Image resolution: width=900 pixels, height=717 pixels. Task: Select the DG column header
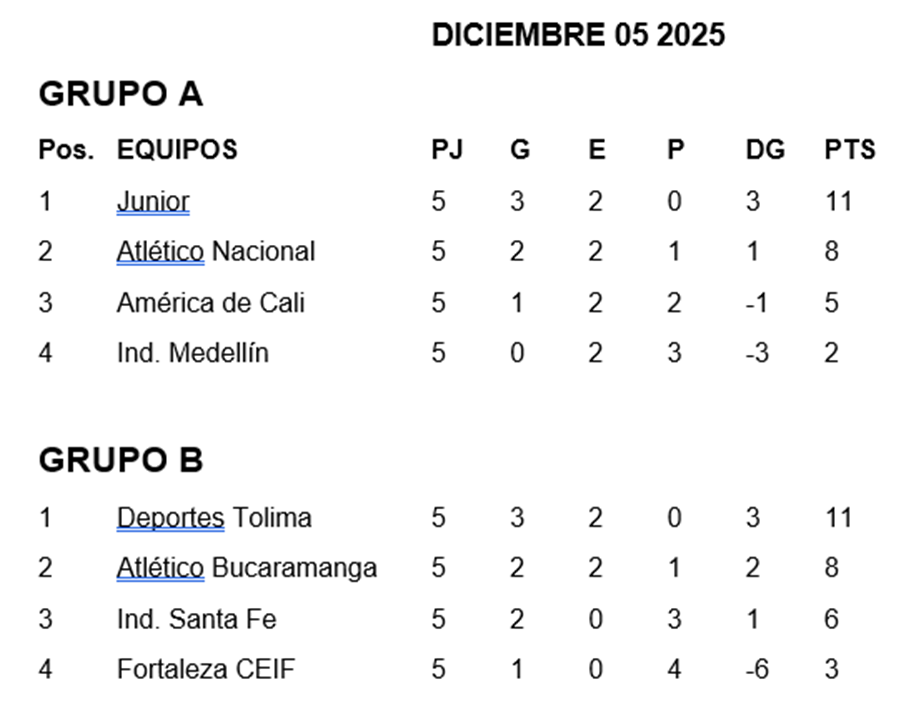click(765, 150)
